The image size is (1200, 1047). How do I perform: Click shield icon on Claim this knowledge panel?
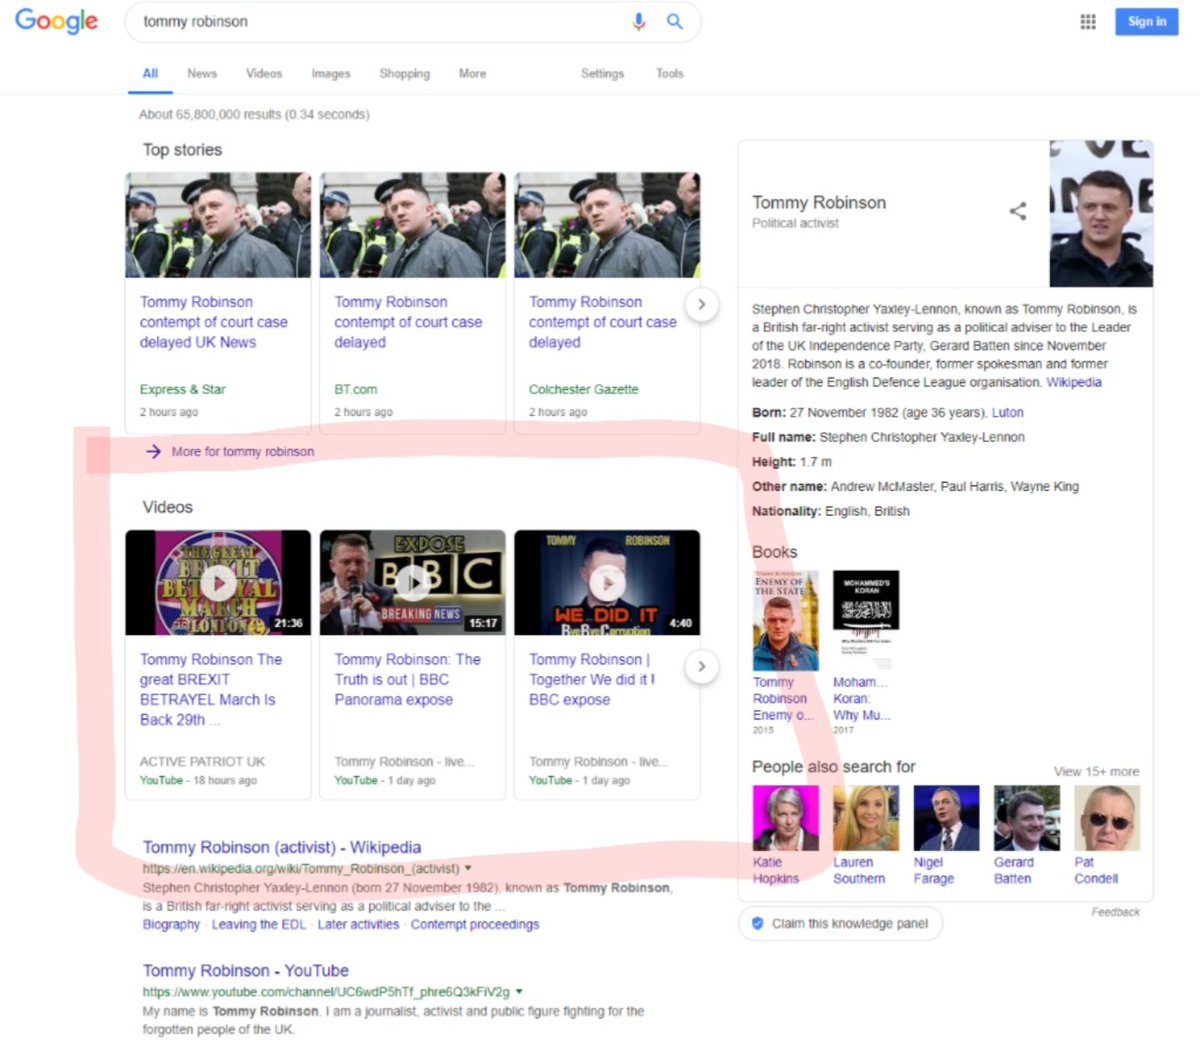click(x=757, y=923)
